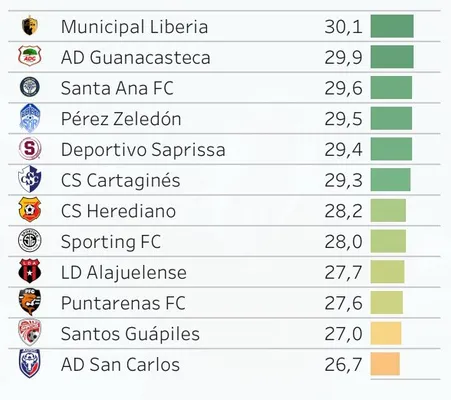Click the Municipal Liberia team name

coord(134,27)
